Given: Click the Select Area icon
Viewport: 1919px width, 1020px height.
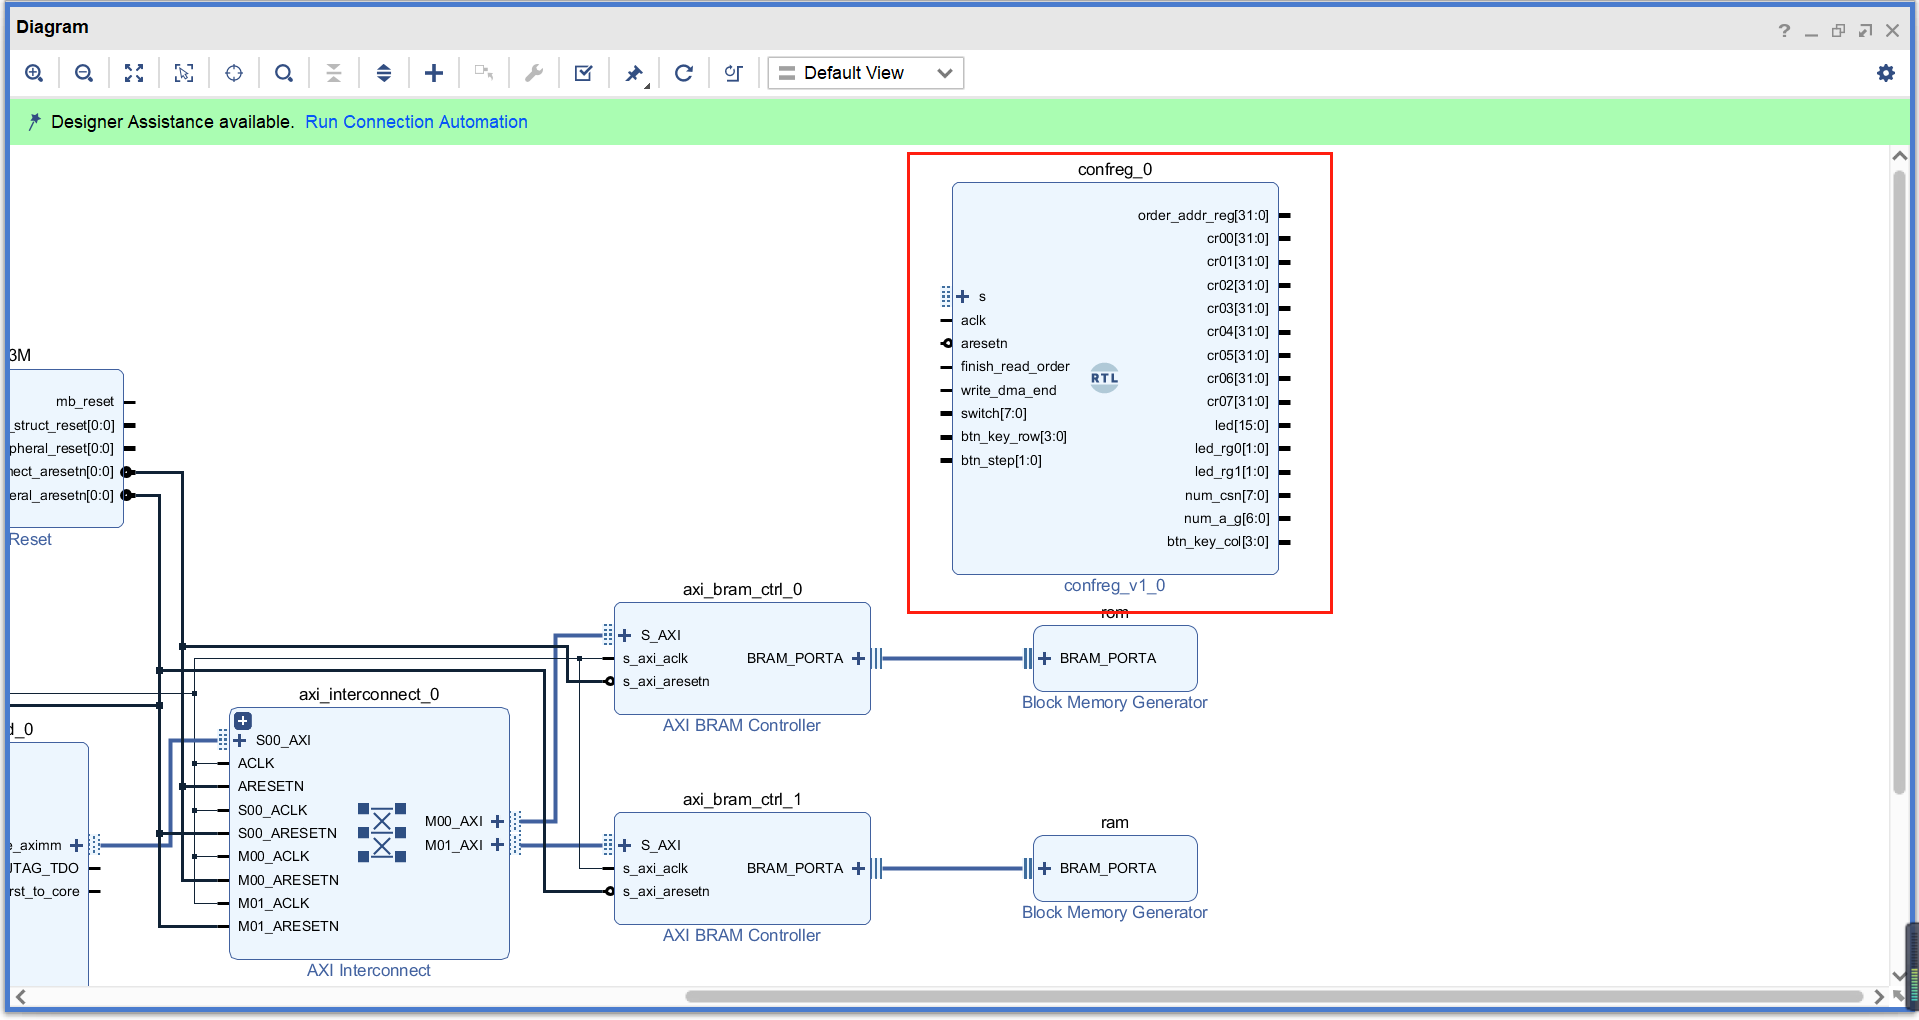Looking at the screenshot, I should 184,73.
